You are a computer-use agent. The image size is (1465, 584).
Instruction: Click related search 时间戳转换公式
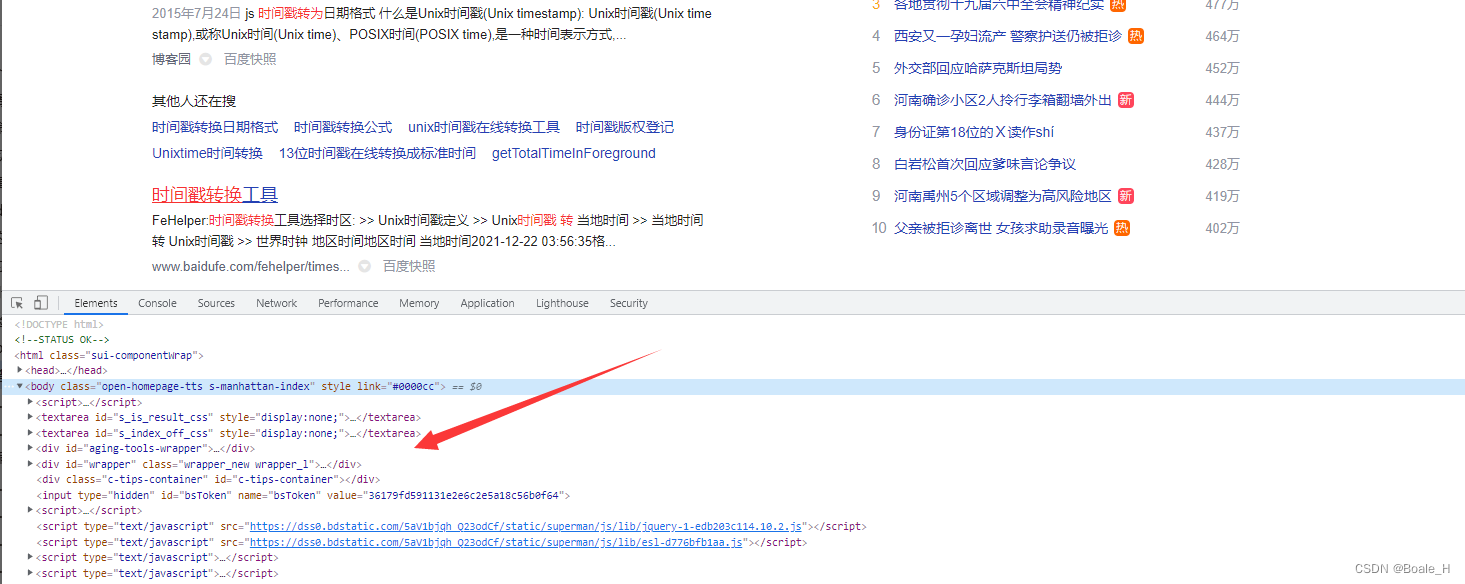[x=343, y=127]
